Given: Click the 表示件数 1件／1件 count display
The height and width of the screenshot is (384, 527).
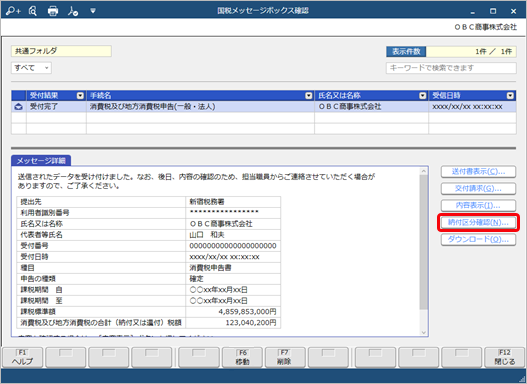Looking at the screenshot, I should [451, 51].
